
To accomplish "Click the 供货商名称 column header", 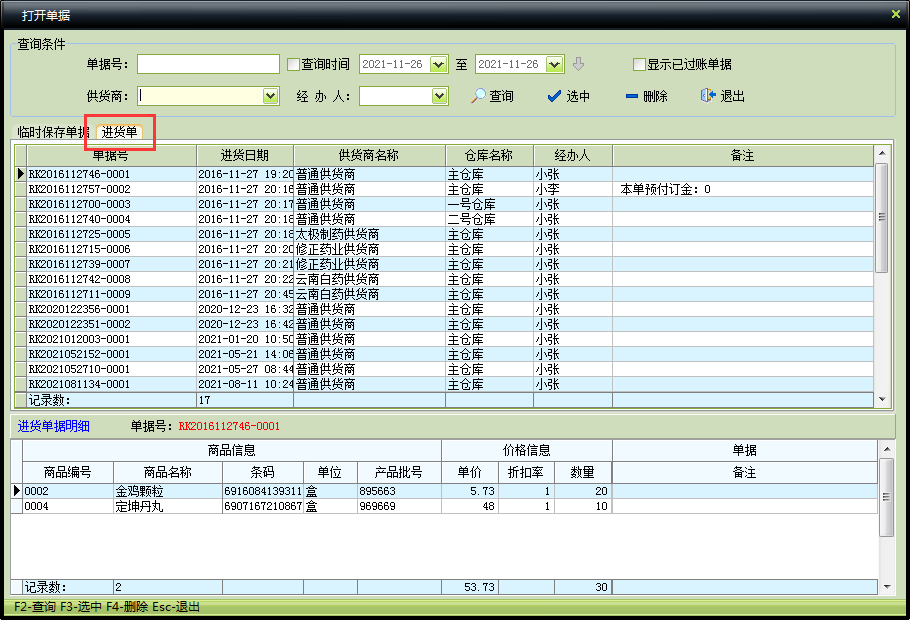I will click(x=369, y=156).
